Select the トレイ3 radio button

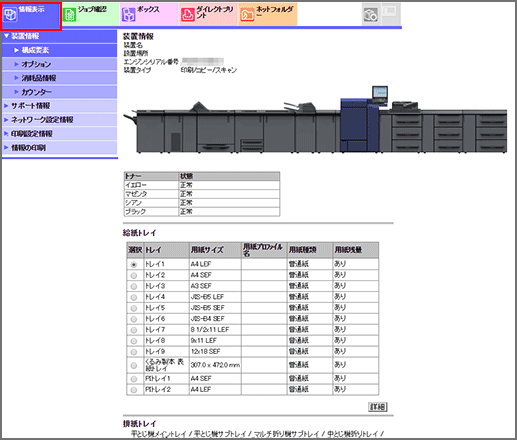pos(134,286)
